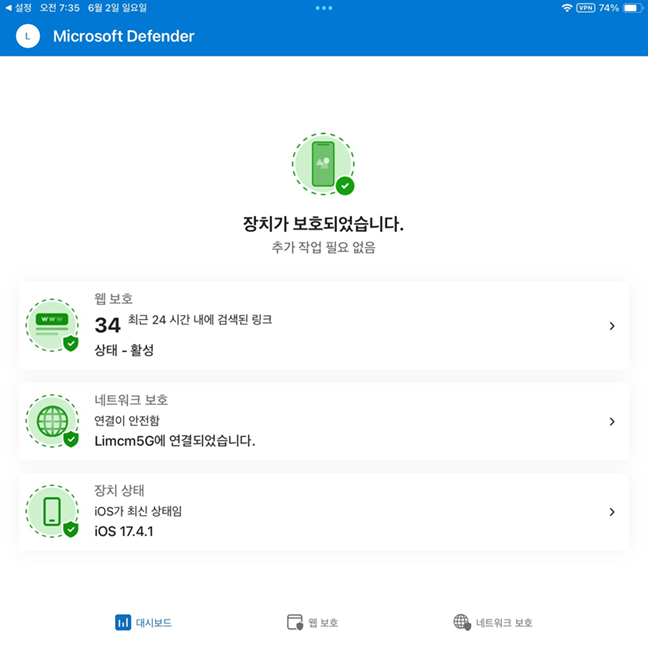This screenshot has height=645, width=648.
Task: Expand the 장치 상태 card chevron
Action: [612, 512]
